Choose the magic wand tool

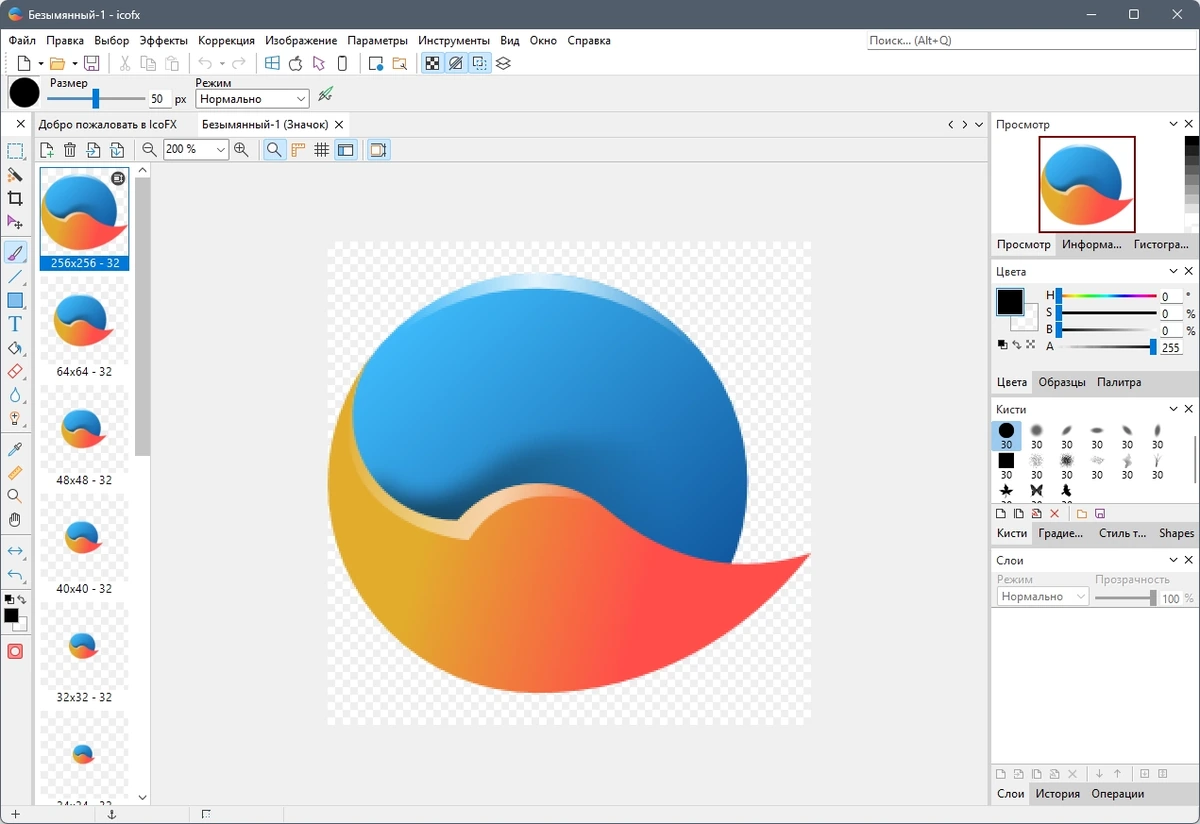(x=15, y=175)
